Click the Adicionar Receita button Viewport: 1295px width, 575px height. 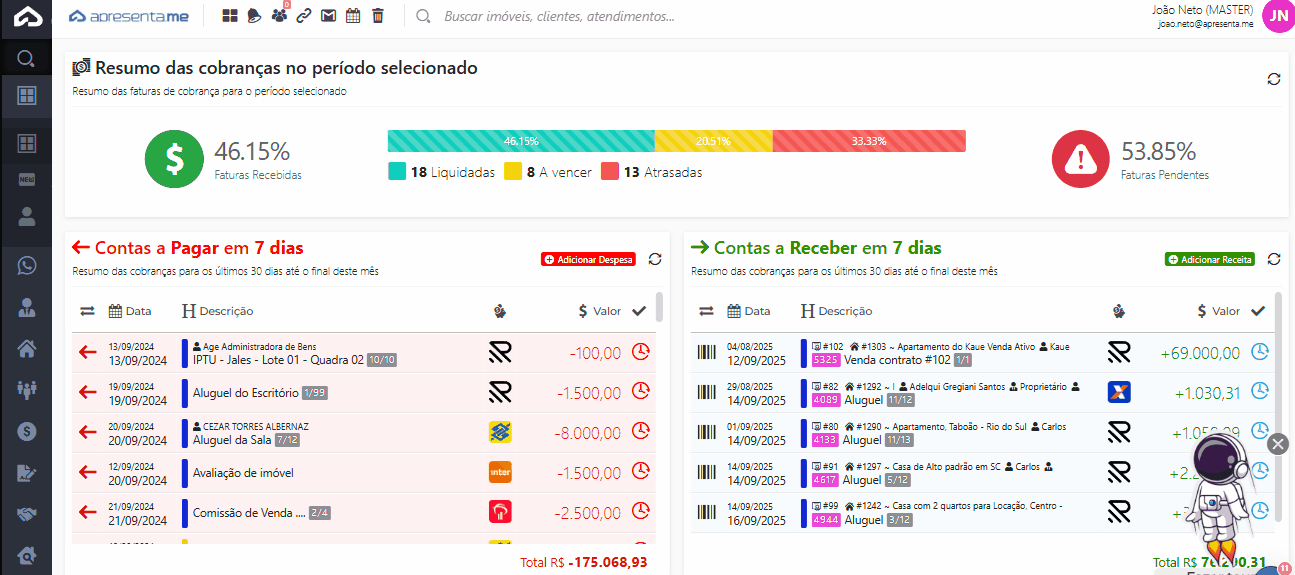pos(1209,259)
